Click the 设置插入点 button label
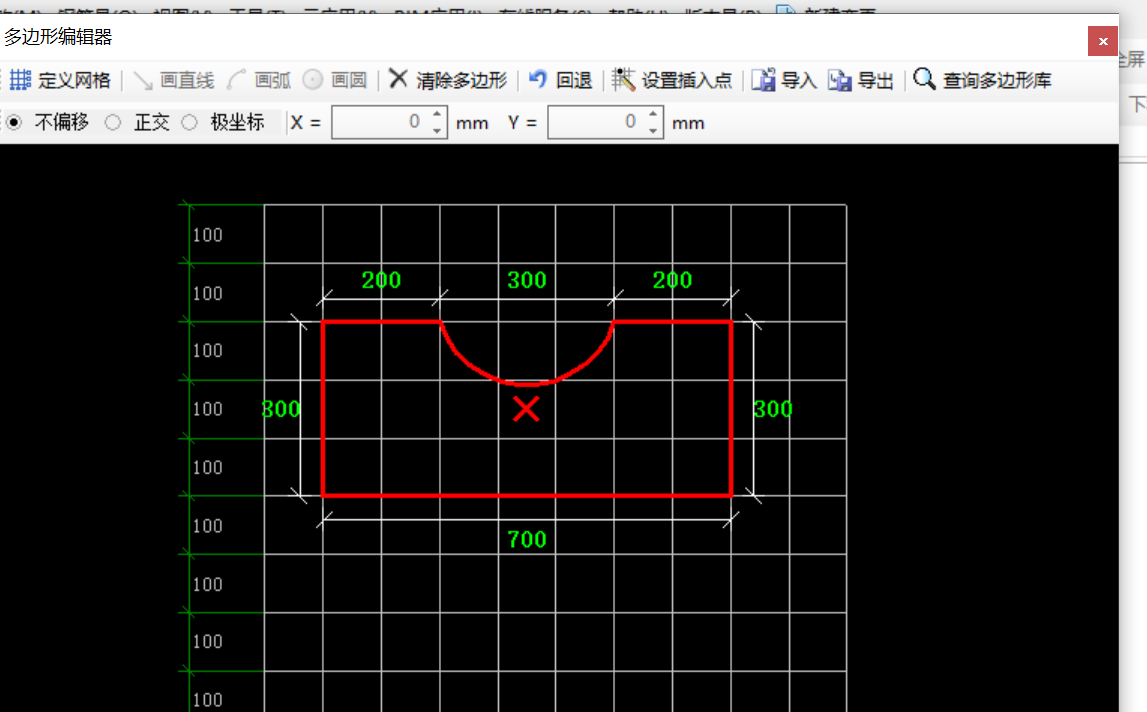The height and width of the screenshot is (712, 1147). point(687,80)
